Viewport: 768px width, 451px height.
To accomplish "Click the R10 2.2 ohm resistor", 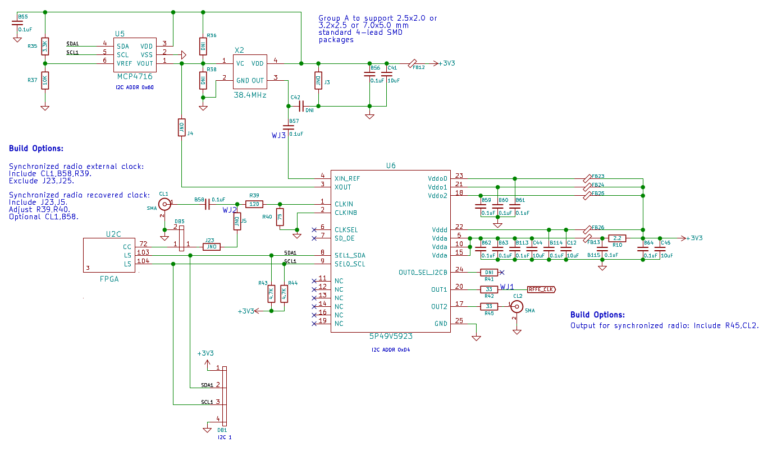I will [617, 238].
